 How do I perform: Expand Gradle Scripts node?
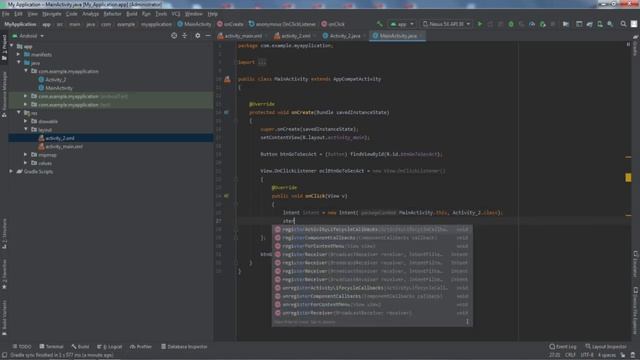tap(11, 171)
